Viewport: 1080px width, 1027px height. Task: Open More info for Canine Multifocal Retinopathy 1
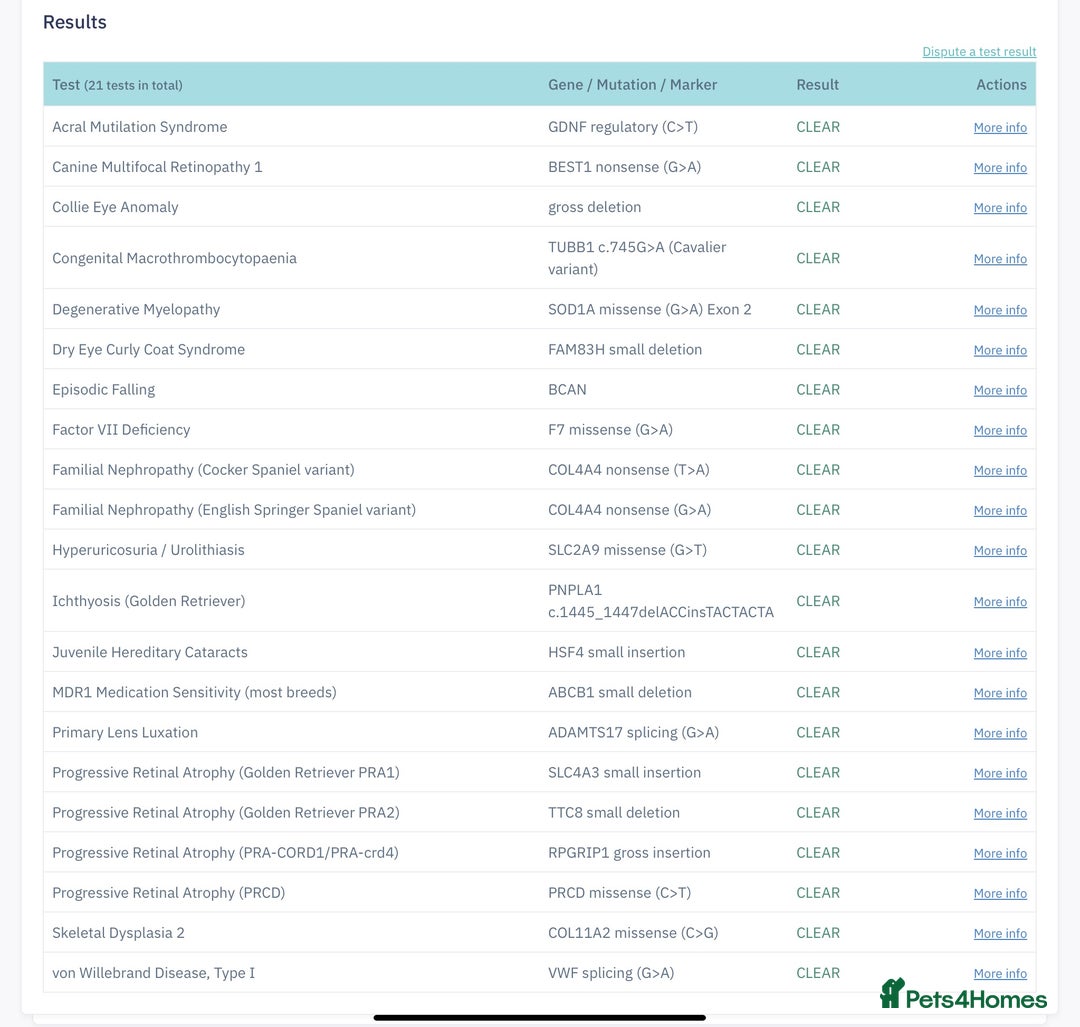pos(1000,168)
